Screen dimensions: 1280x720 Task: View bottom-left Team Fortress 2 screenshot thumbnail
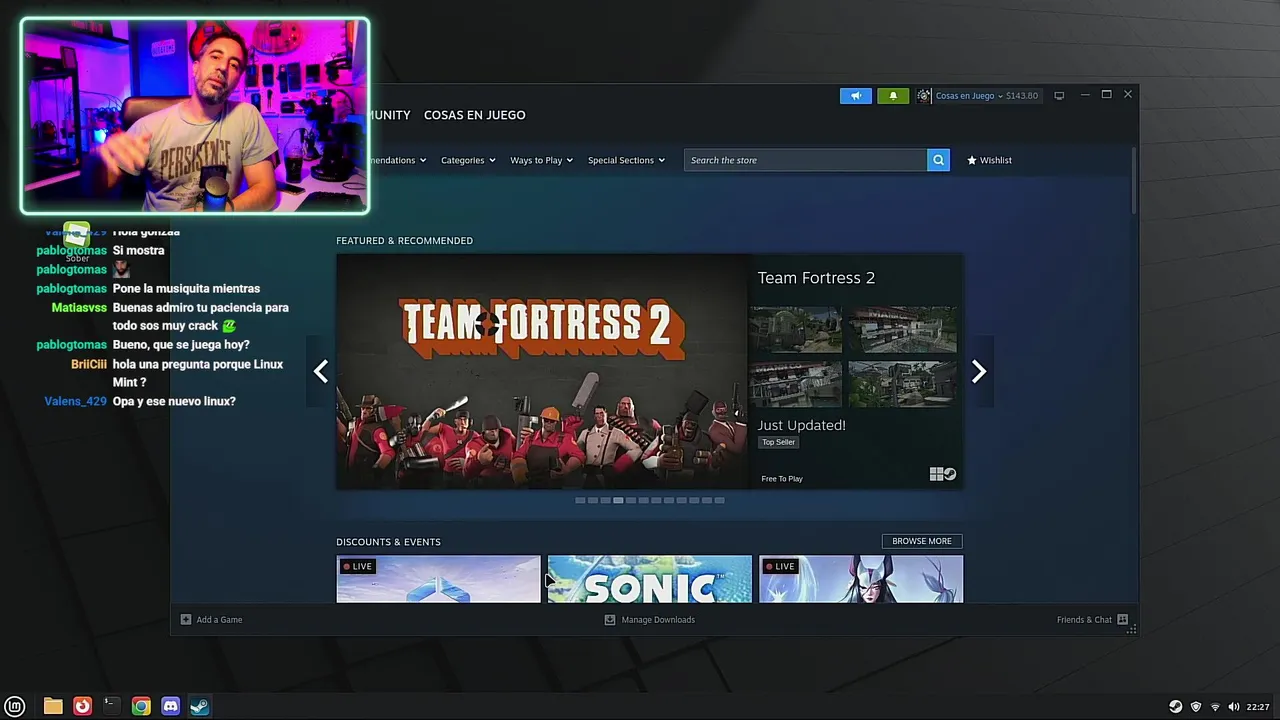click(x=796, y=384)
